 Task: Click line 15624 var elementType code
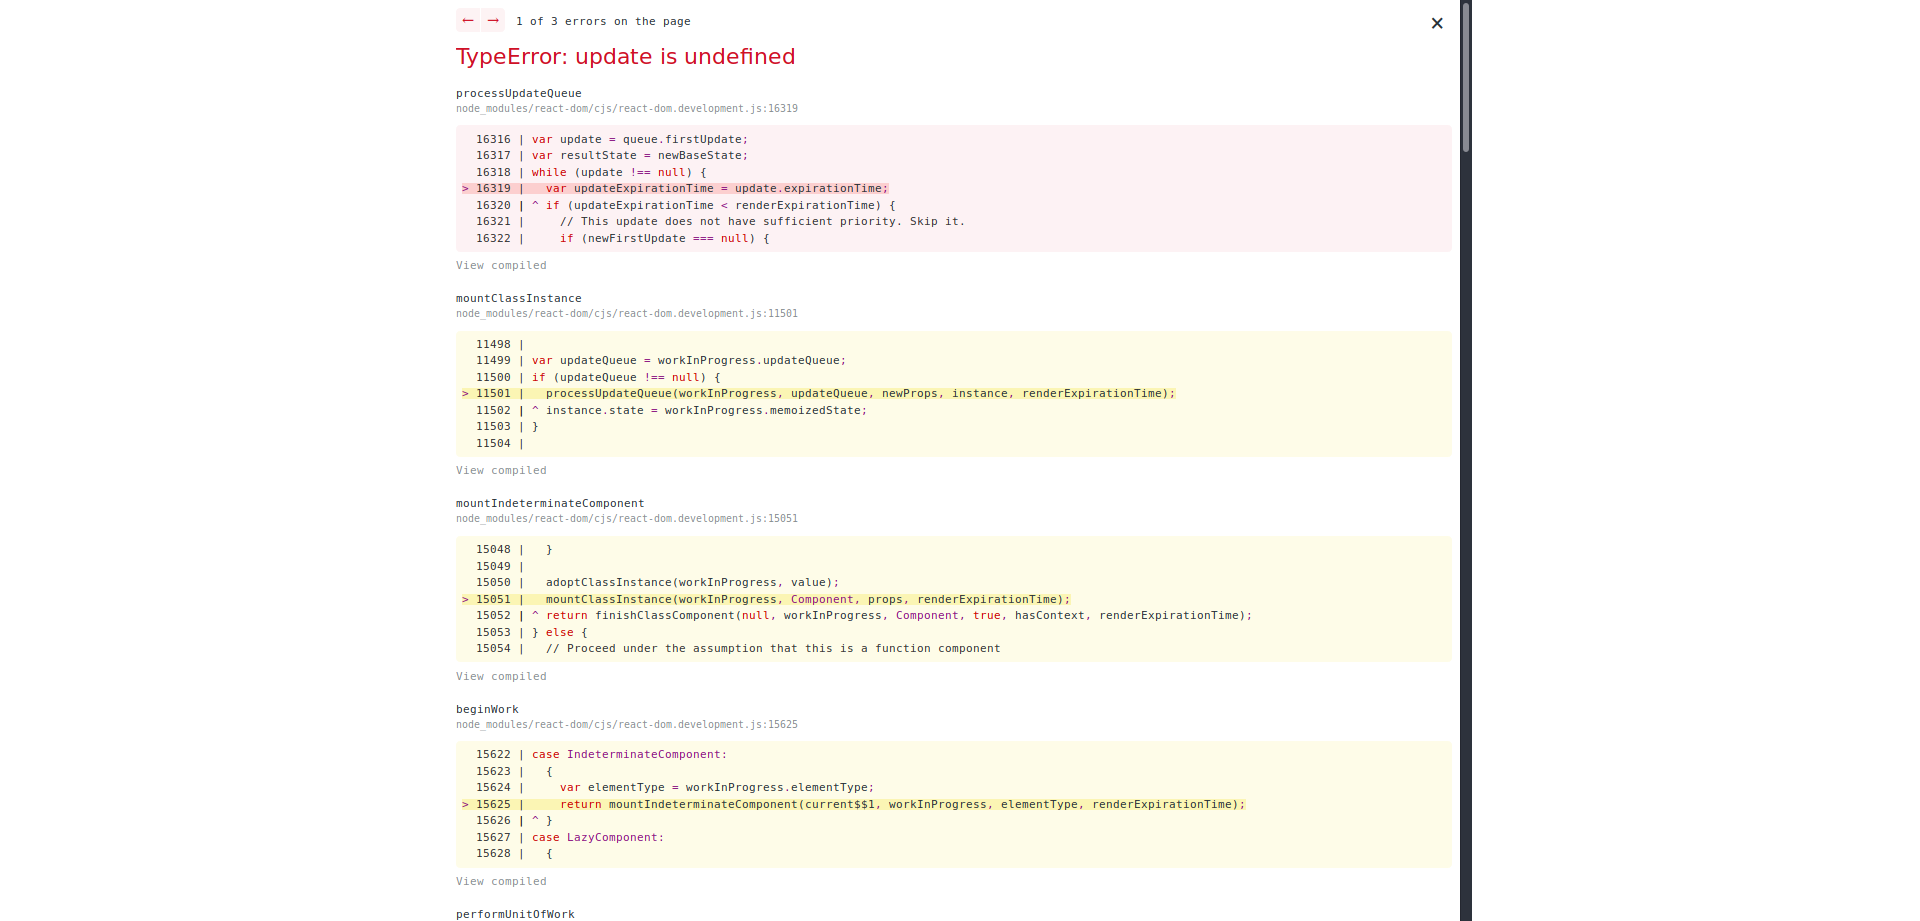click(675, 788)
